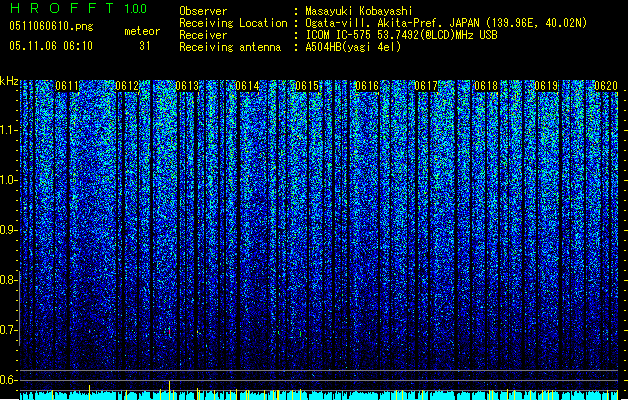Click the 0616 time marker

[x=367, y=86]
